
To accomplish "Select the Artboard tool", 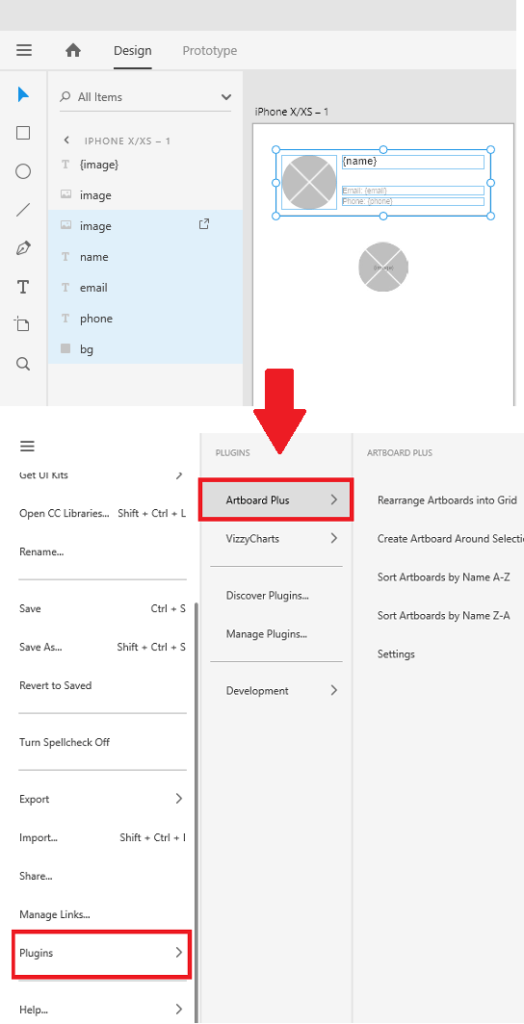I will click(x=23, y=324).
